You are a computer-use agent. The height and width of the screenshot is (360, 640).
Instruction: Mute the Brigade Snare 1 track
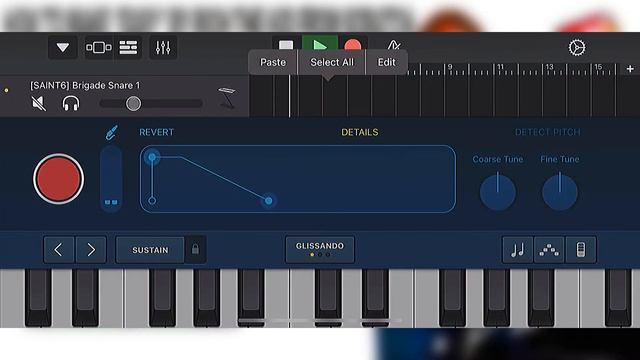coord(39,103)
